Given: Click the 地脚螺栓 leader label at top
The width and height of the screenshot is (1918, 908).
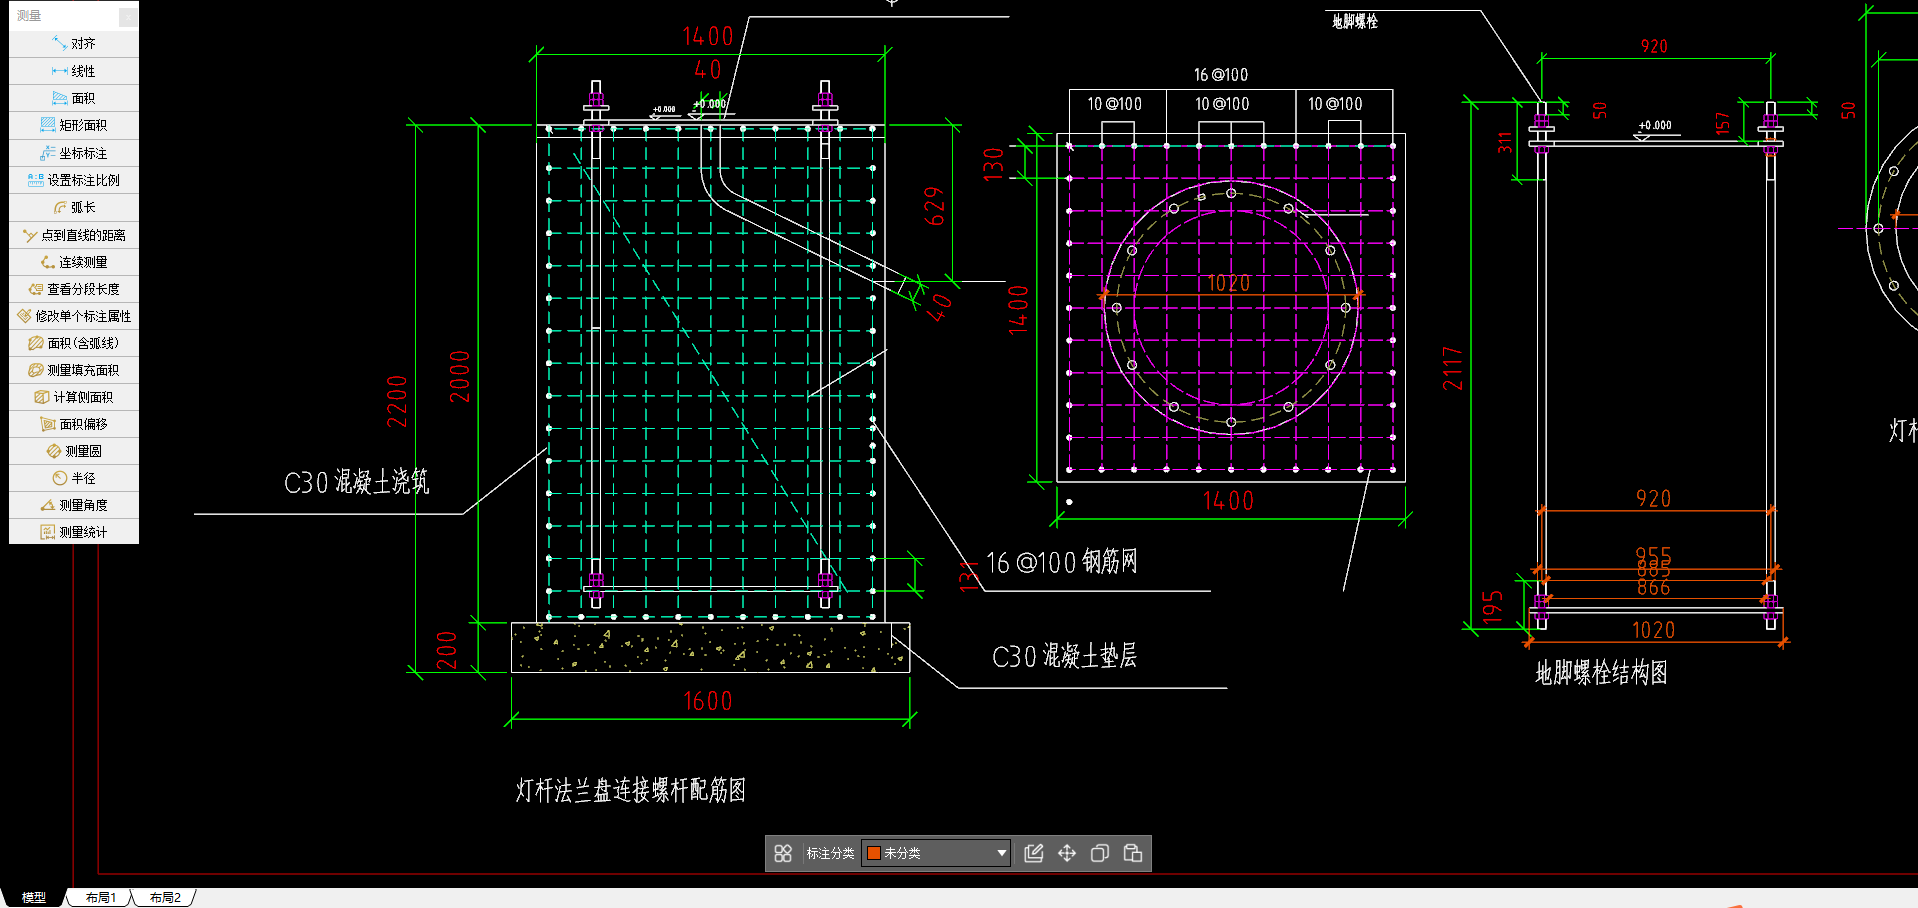Looking at the screenshot, I should [1355, 21].
